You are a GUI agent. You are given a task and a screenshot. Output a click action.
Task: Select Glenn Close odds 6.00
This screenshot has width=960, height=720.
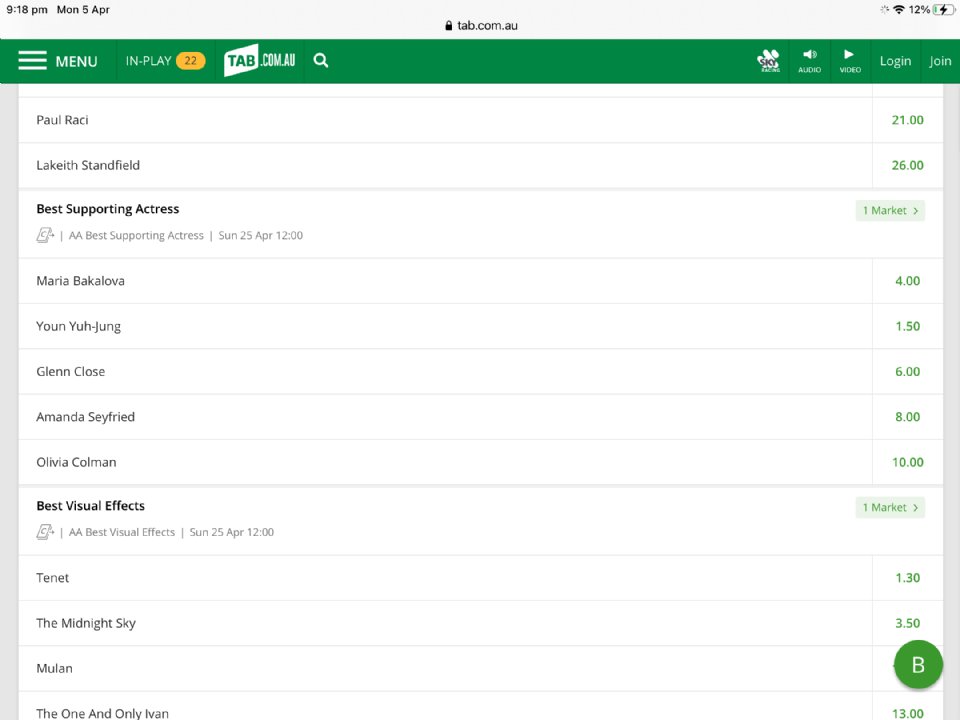(x=907, y=372)
